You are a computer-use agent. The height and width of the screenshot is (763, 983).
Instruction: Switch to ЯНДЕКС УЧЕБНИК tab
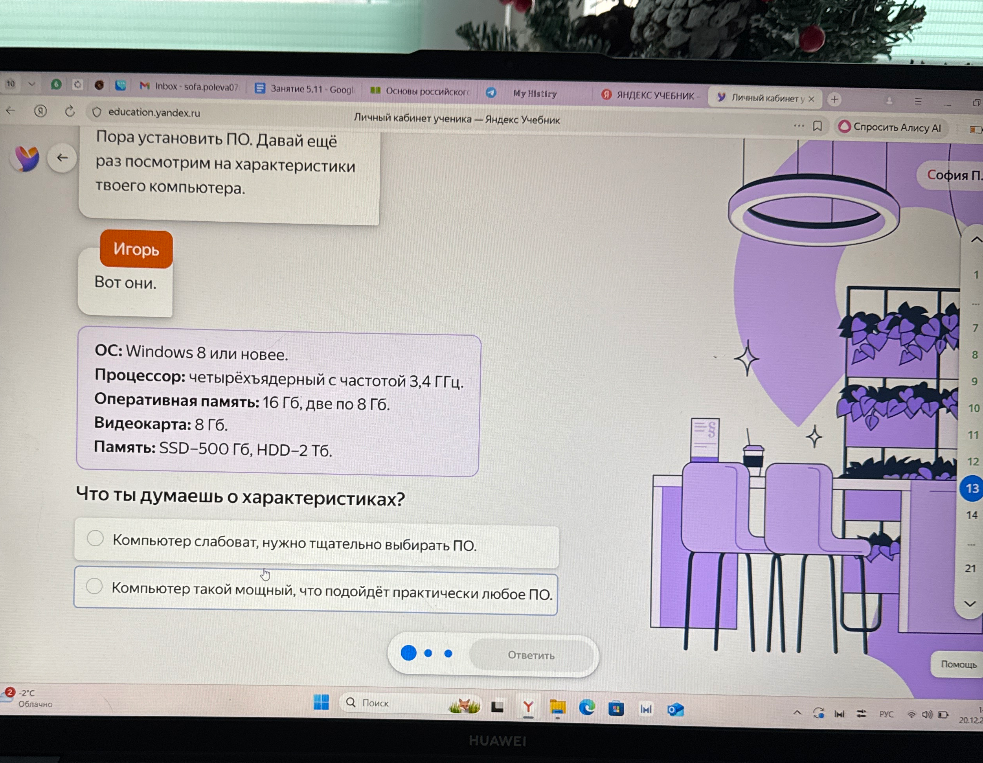(650, 95)
